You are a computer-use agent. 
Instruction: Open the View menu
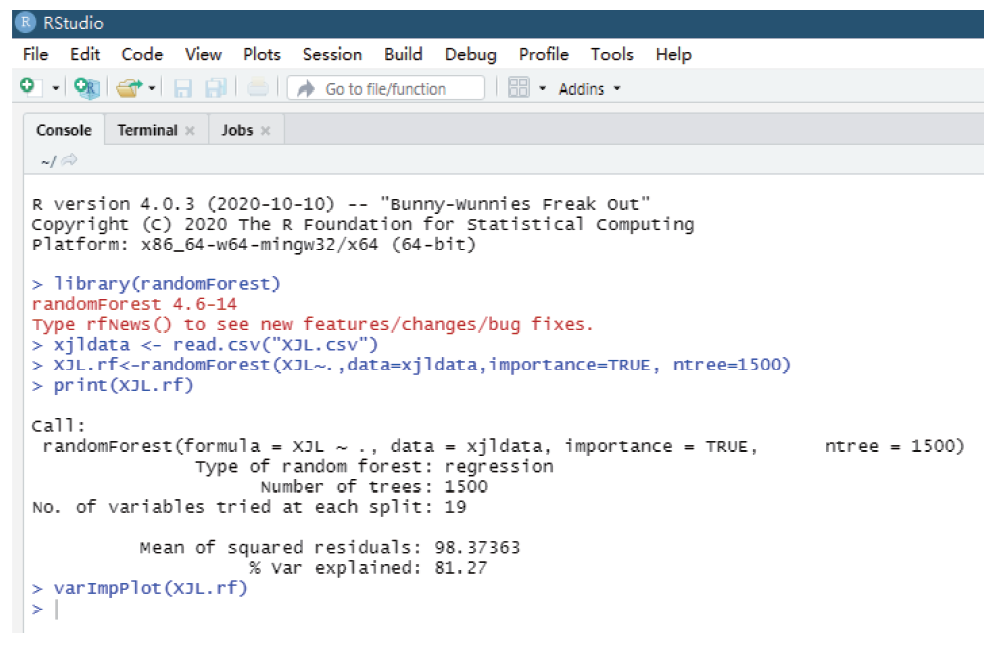(203, 55)
